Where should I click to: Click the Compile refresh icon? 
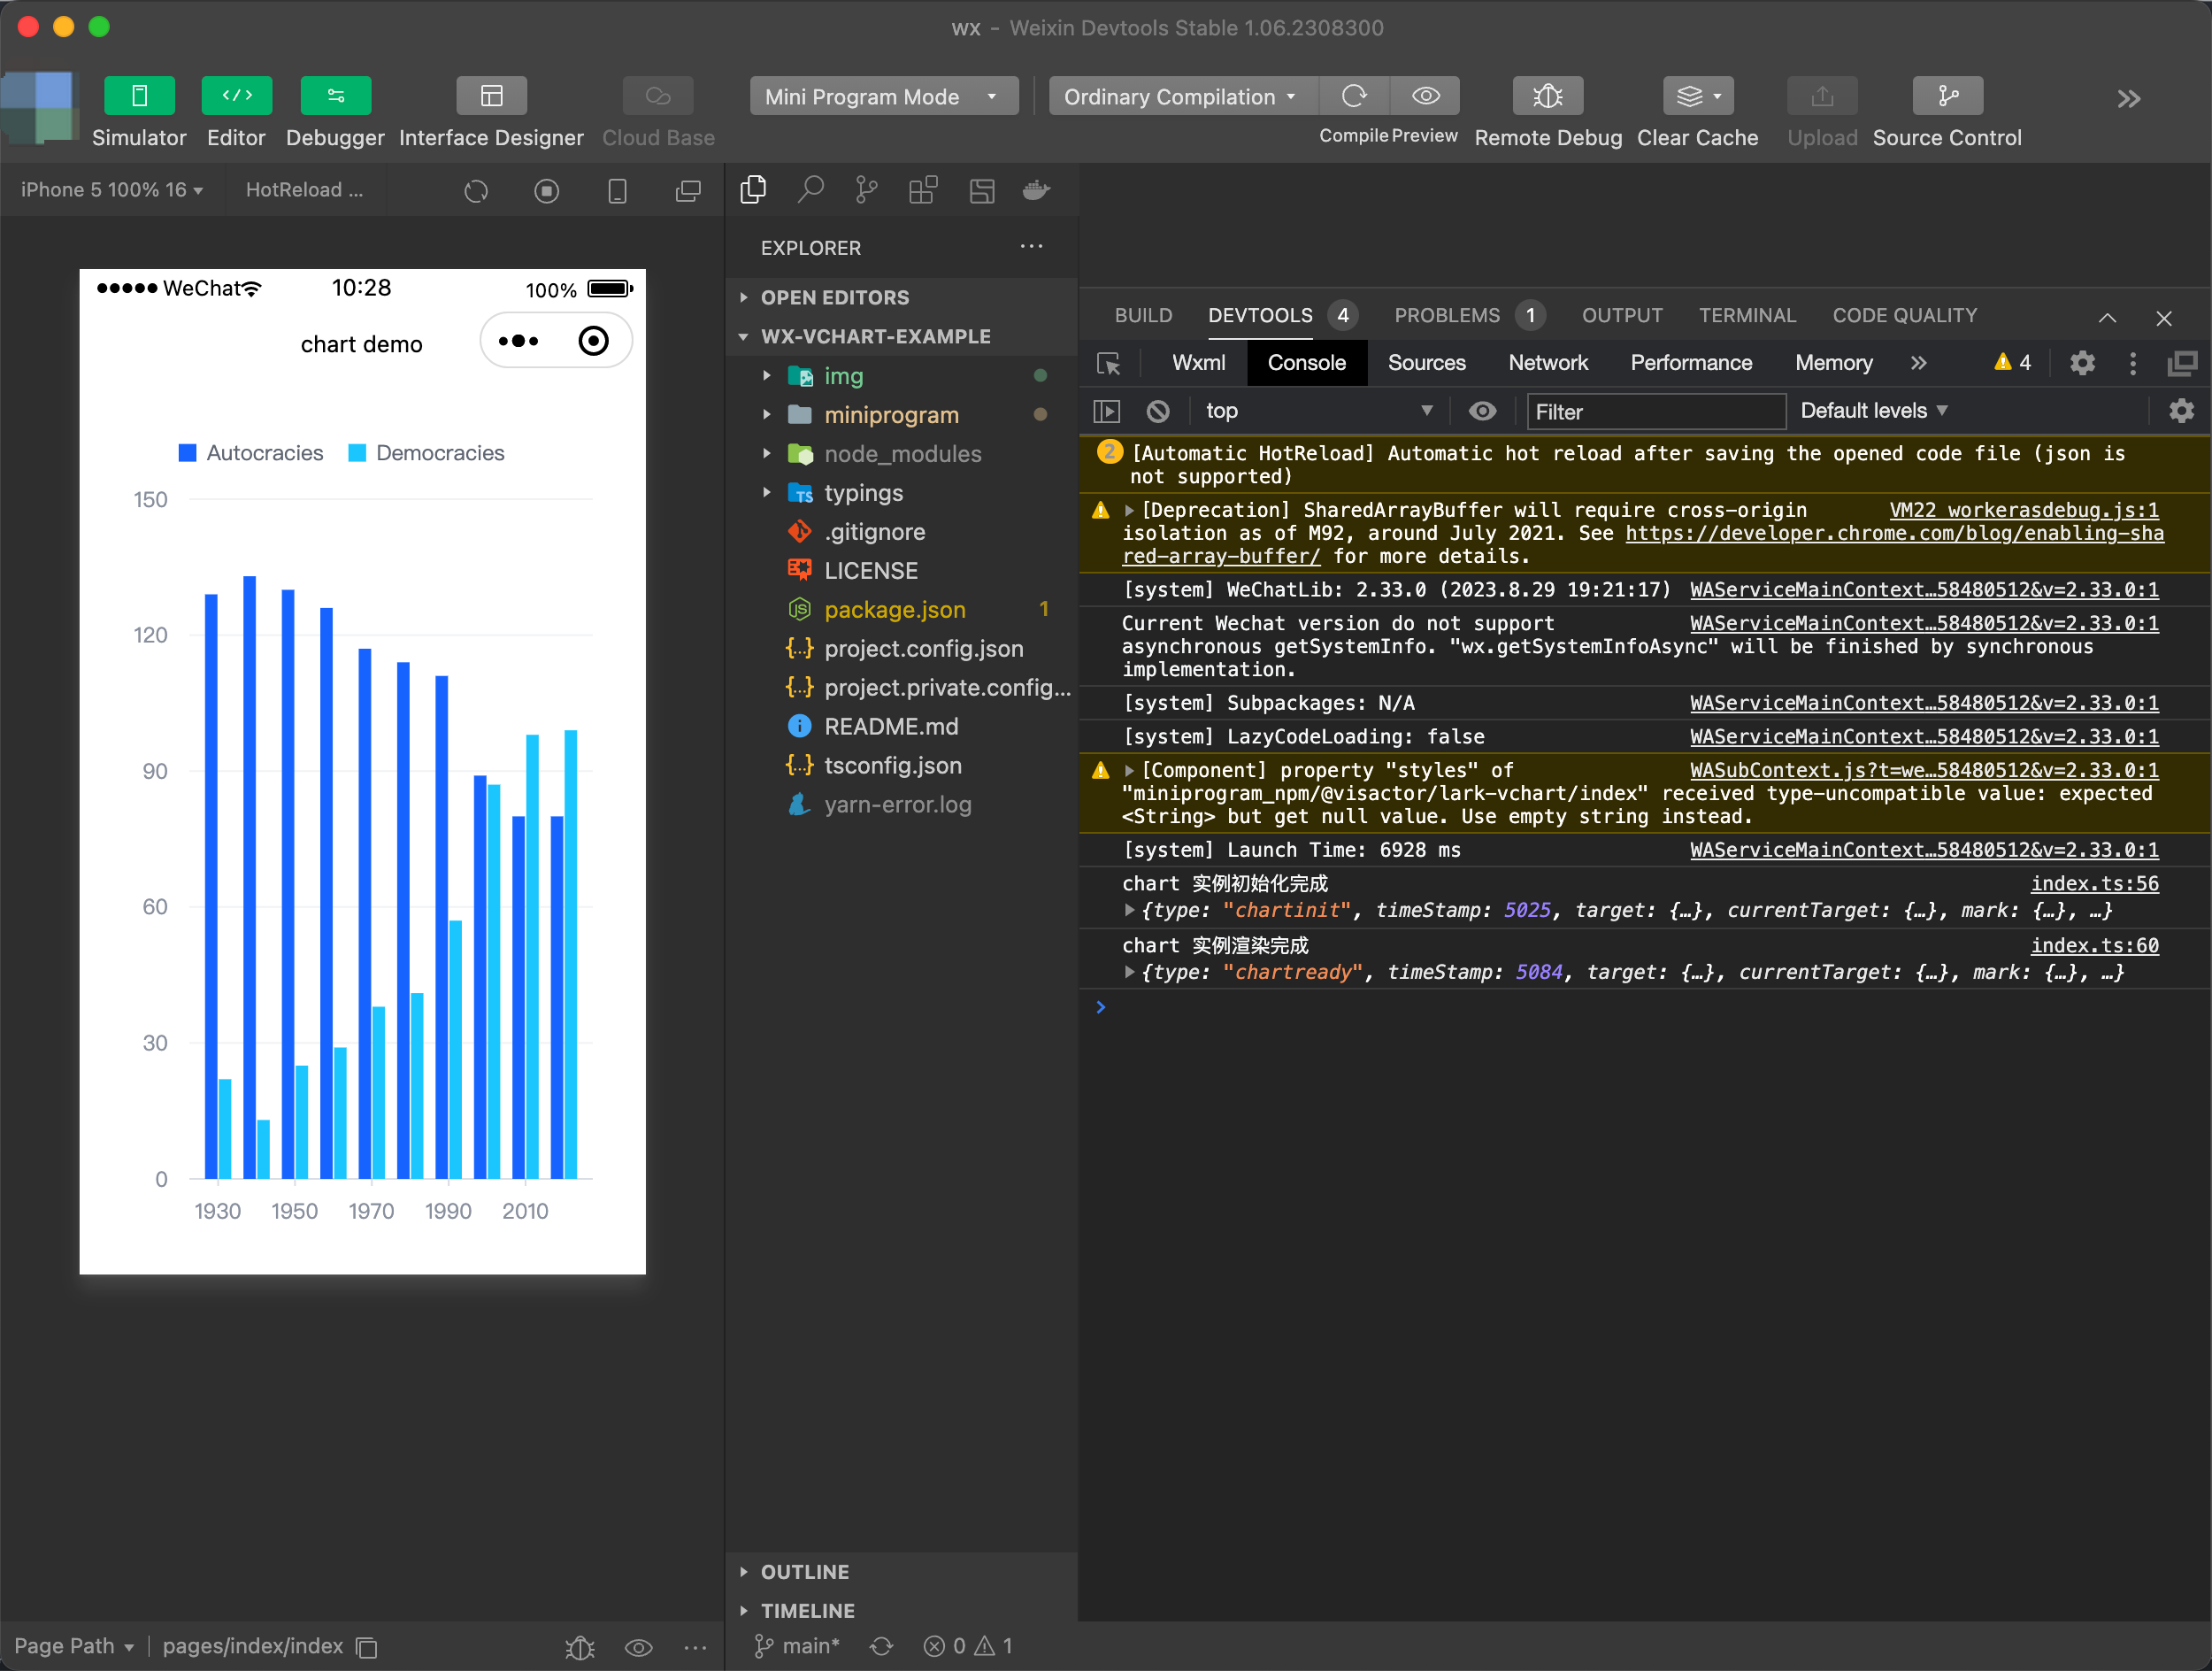1353,96
